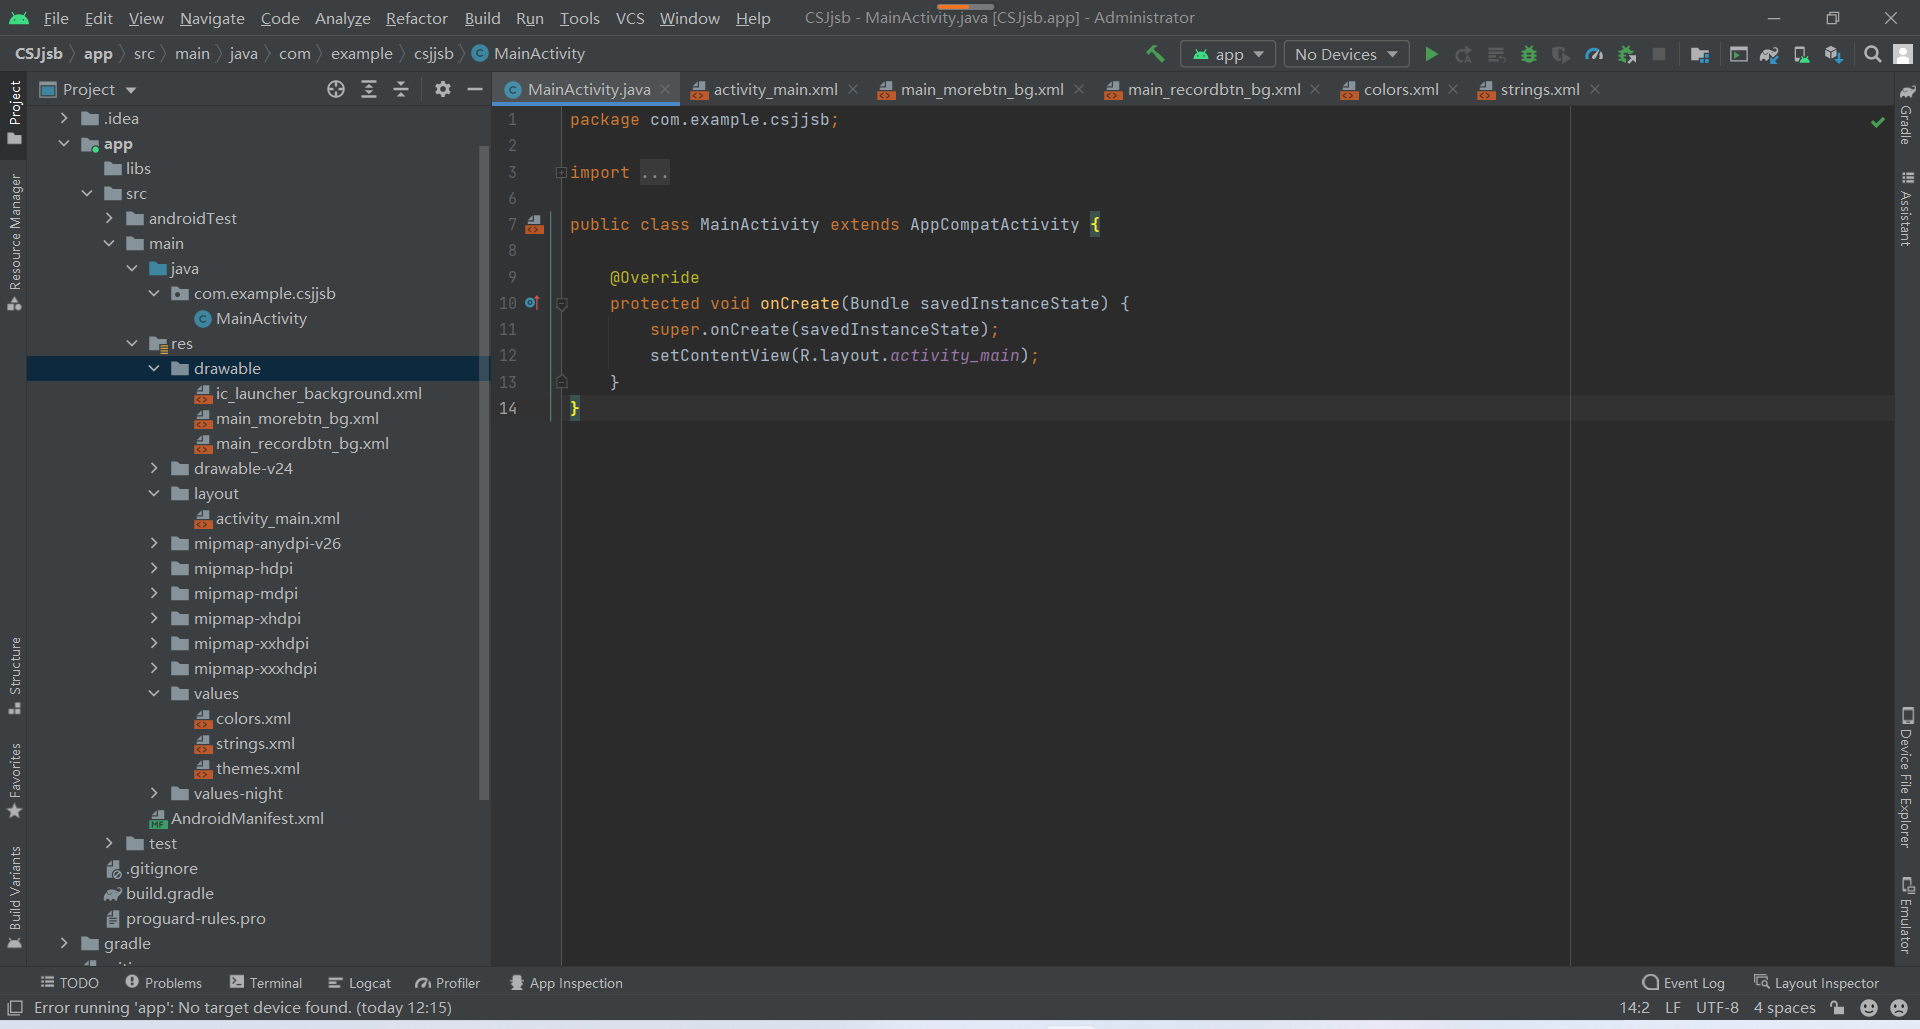Open the app run configuration dropdown
Viewport: 1920px width, 1029px height.
[x=1228, y=54]
